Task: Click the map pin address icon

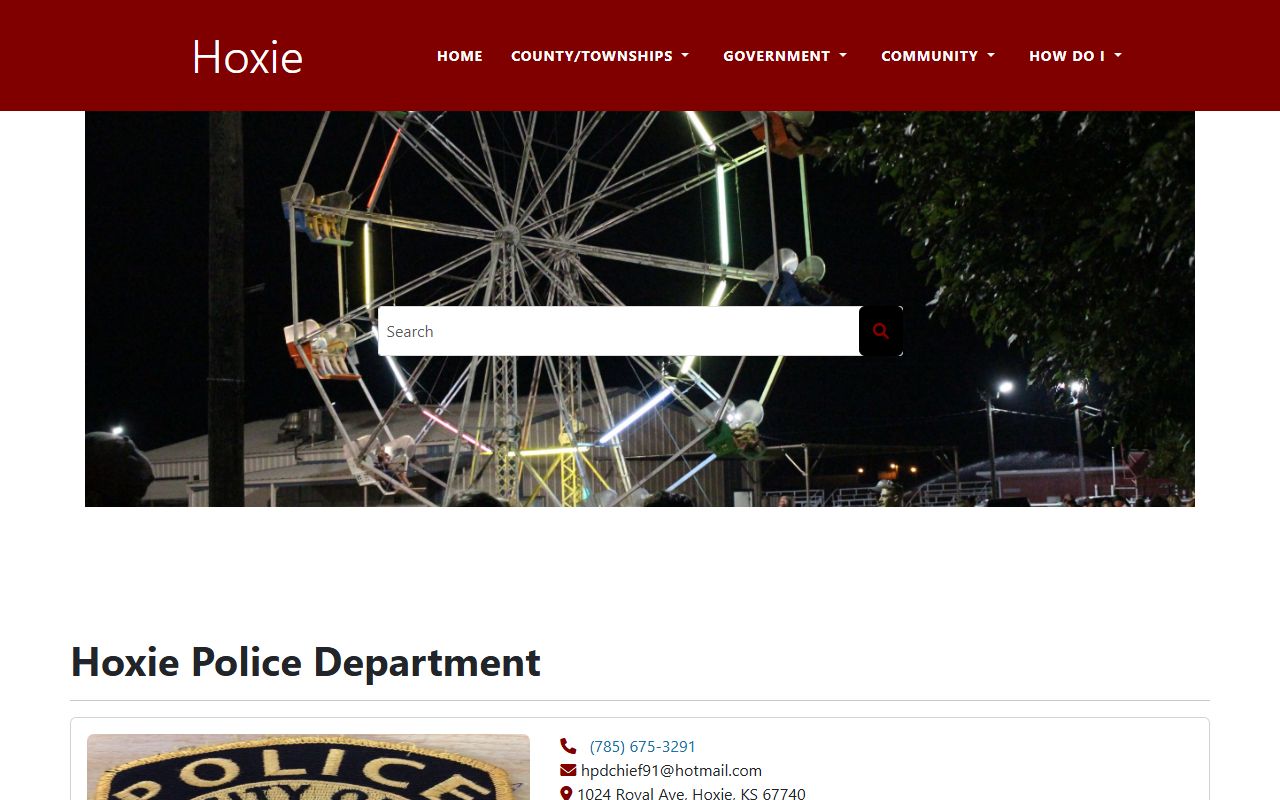Action: coord(566,794)
